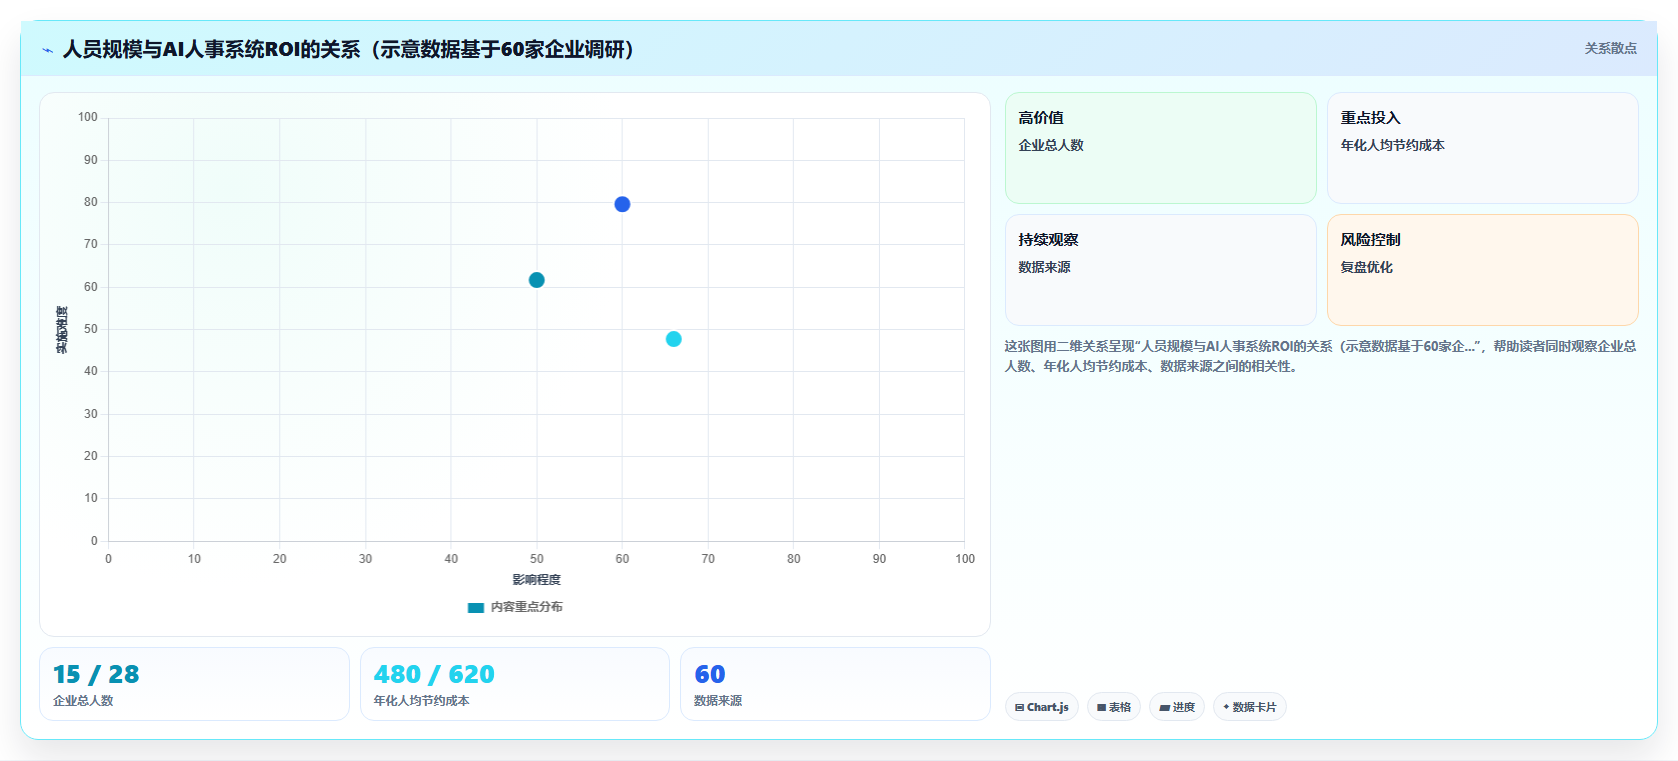Click the 60 数据来源 stat card

(x=835, y=684)
